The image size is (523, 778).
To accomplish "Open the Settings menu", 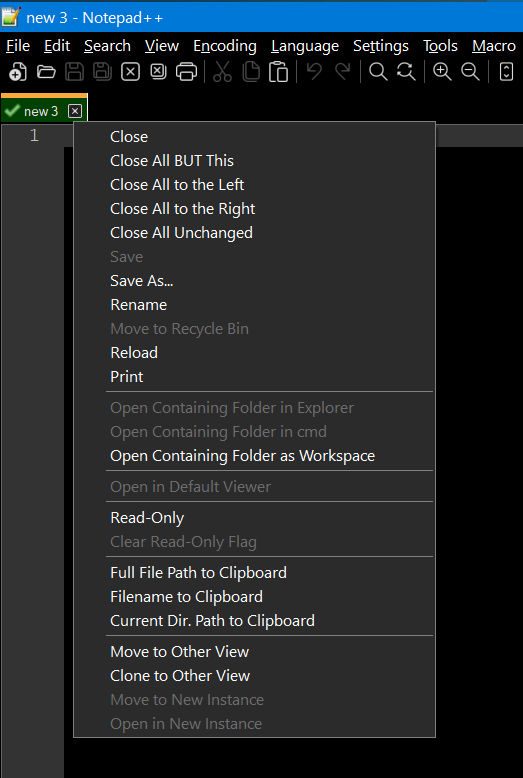I will [381, 46].
